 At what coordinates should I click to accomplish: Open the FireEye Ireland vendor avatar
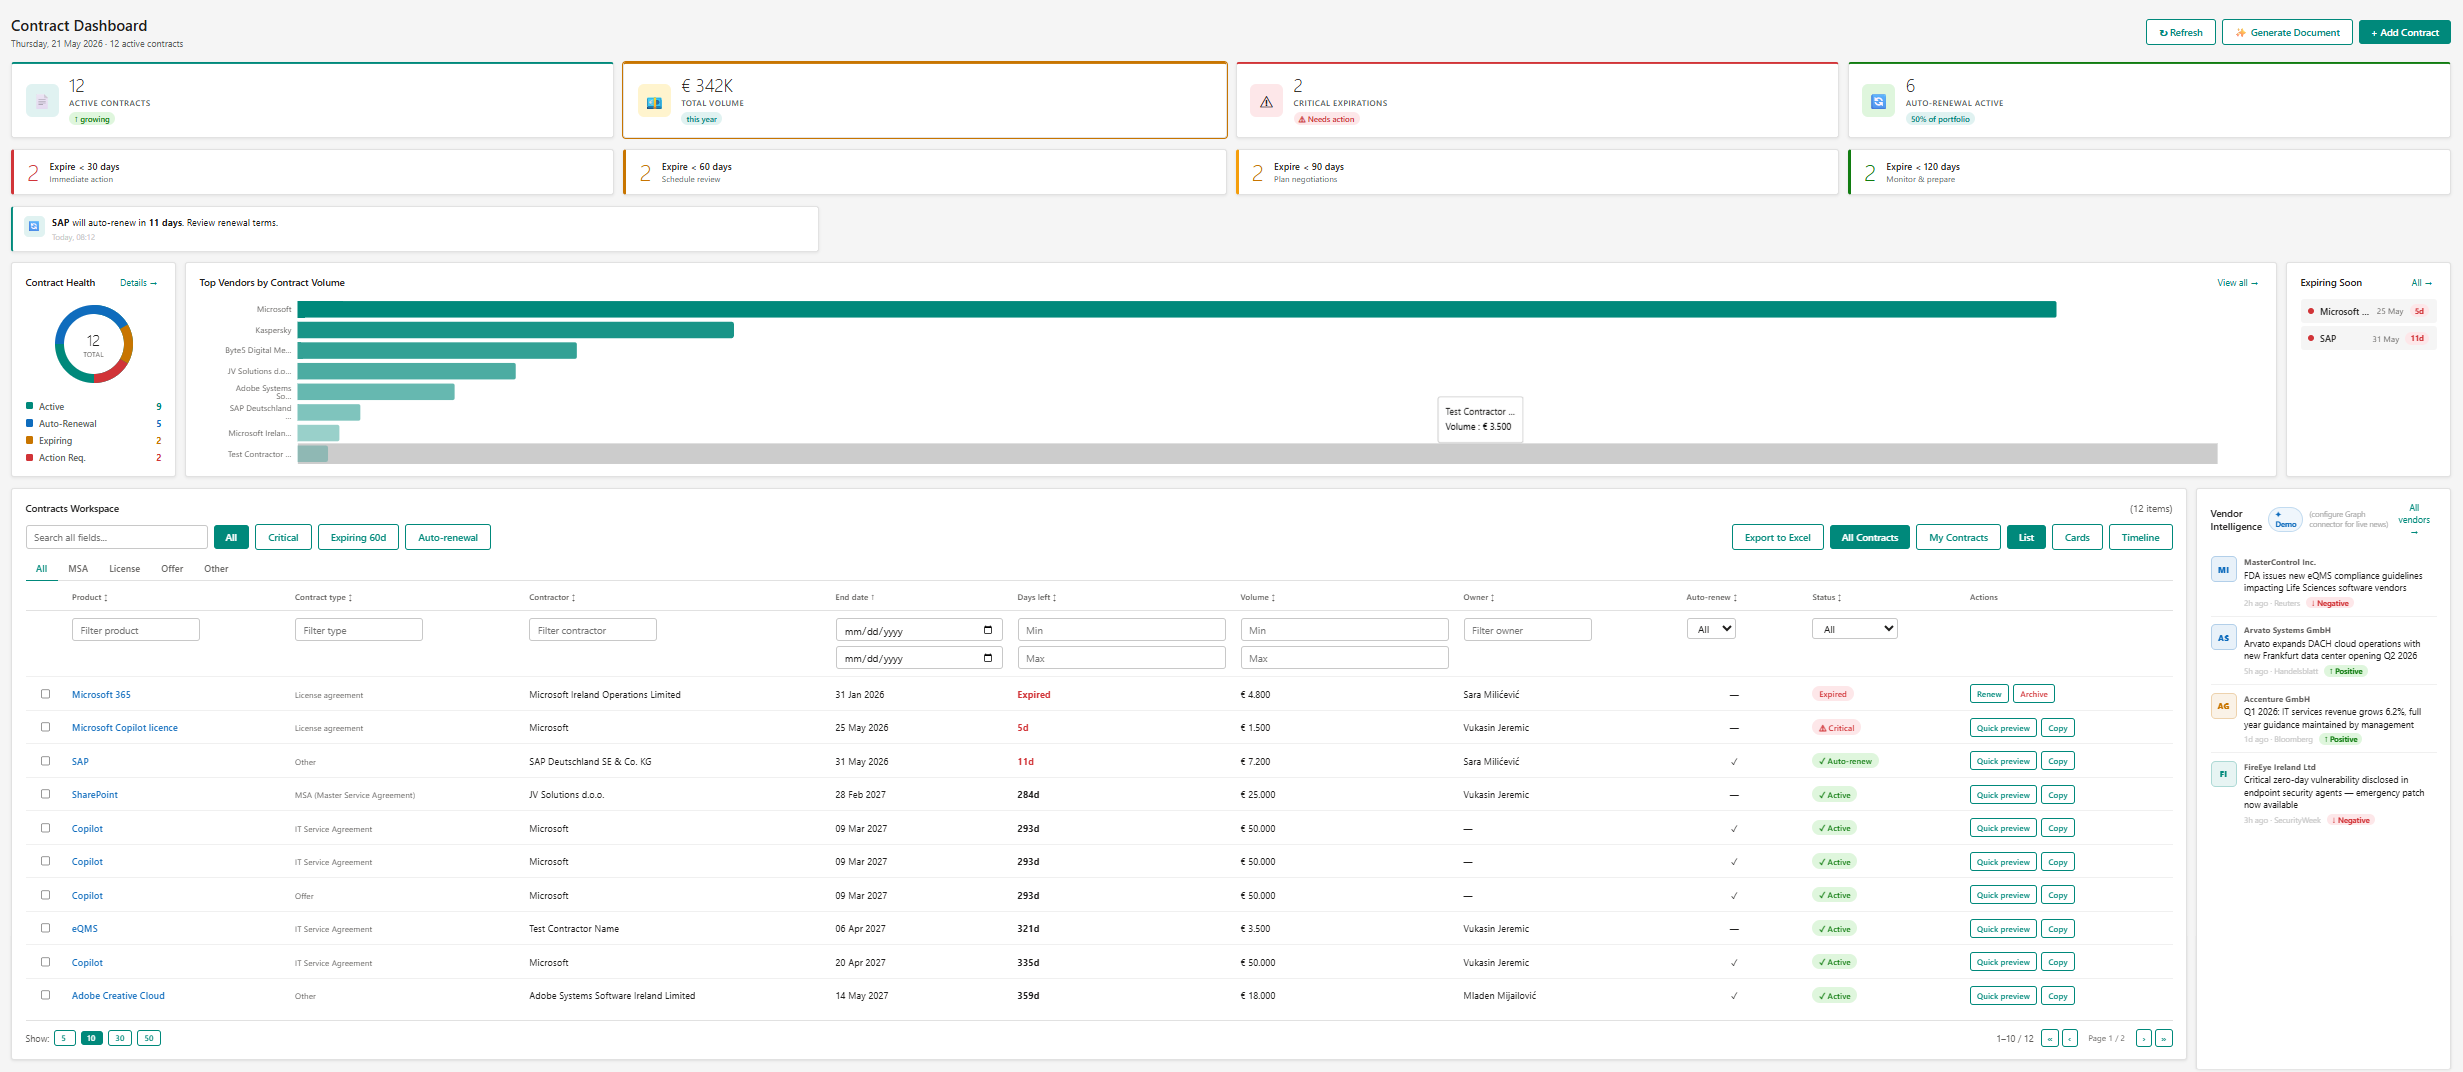(2223, 774)
